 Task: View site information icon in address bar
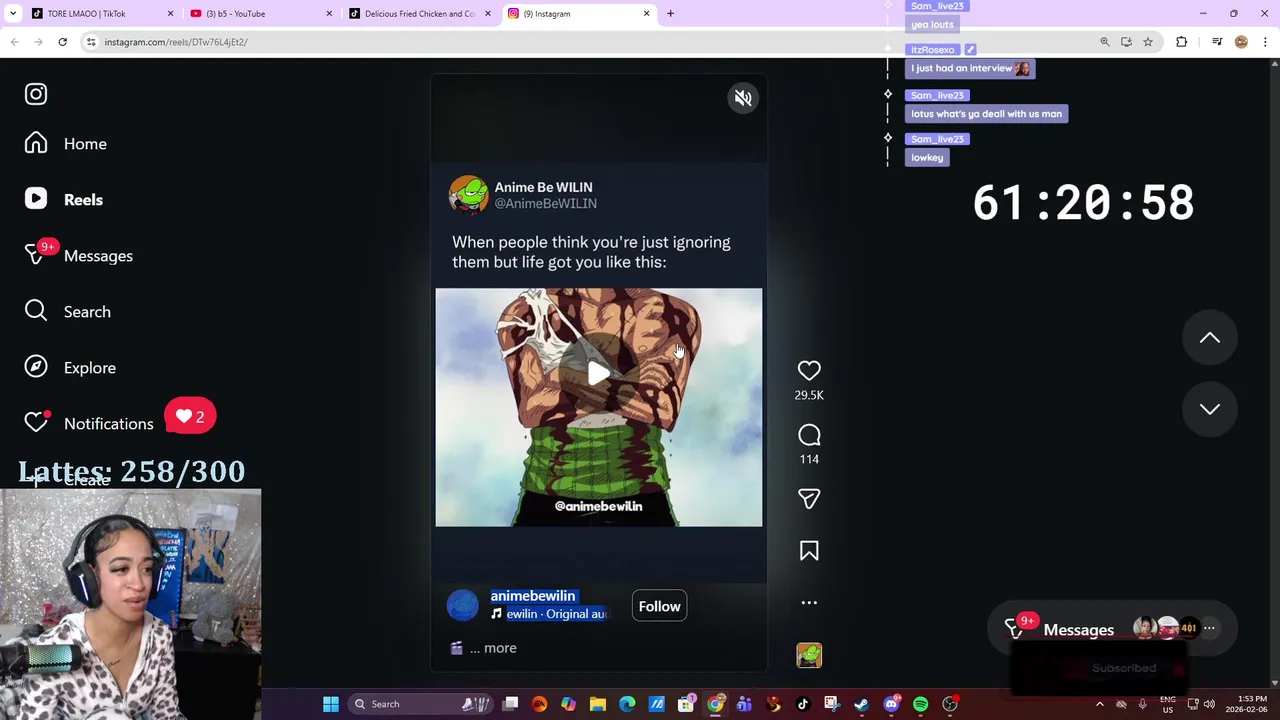(x=91, y=42)
